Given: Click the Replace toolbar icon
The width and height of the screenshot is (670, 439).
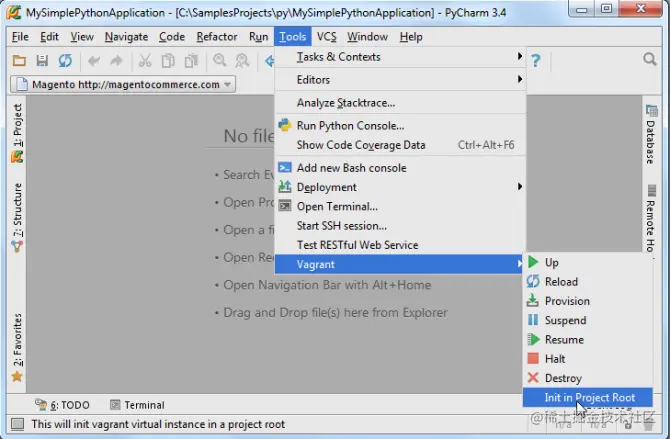Looking at the screenshot, I should tap(242, 60).
